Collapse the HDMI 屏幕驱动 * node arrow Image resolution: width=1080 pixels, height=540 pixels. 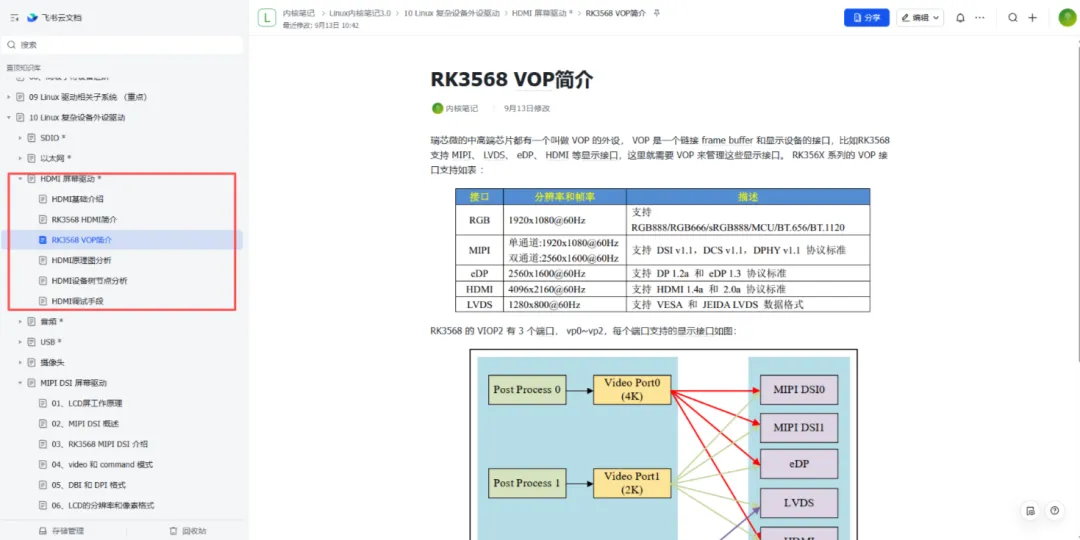click(20, 179)
